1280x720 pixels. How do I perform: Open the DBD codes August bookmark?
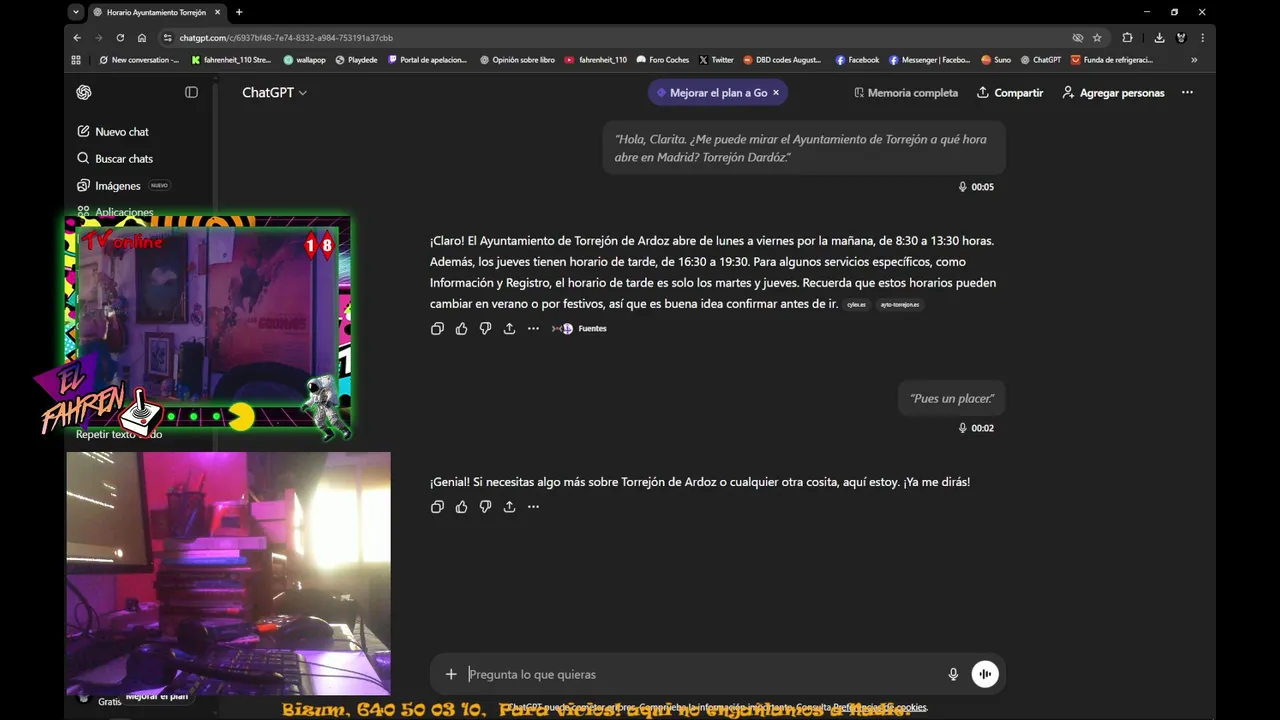pyautogui.click(x=782, y=60)
